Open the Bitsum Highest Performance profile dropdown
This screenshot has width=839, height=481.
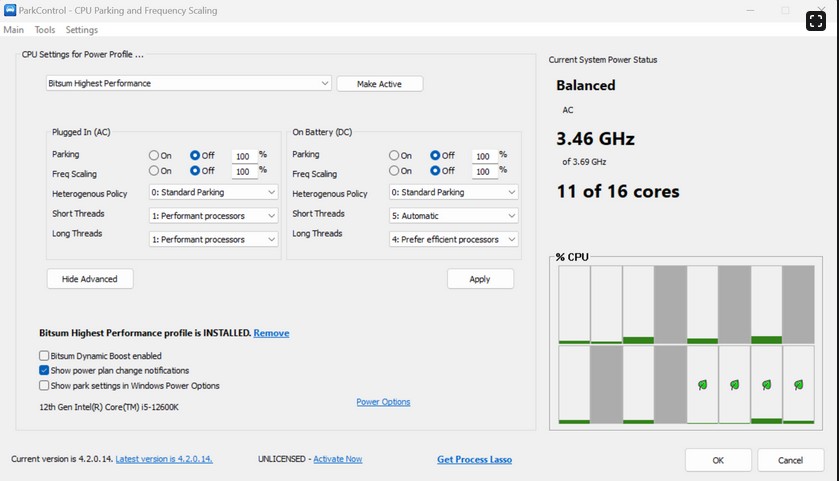tap(188, 83)
